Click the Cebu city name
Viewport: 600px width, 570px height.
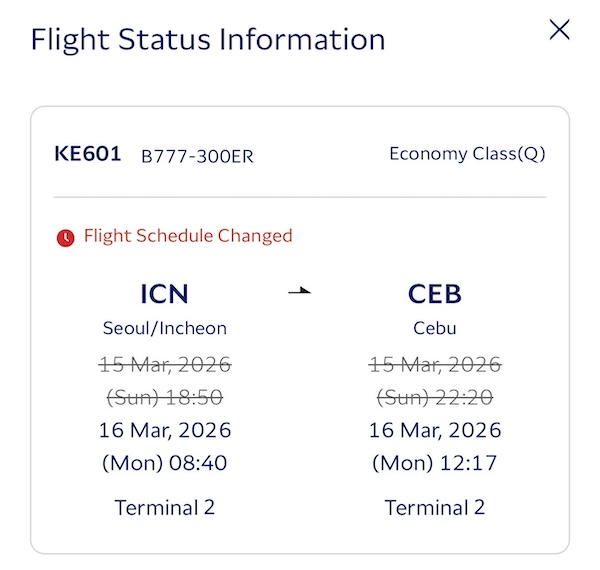click(x=435, y=328)
